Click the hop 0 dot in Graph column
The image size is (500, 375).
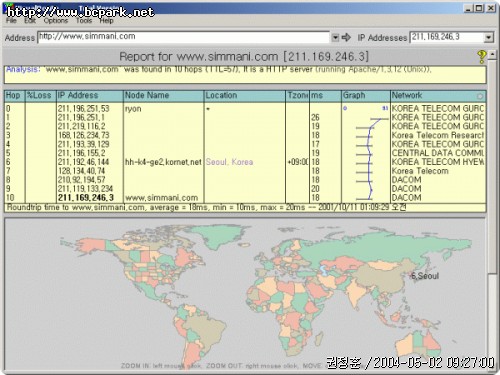345,108
